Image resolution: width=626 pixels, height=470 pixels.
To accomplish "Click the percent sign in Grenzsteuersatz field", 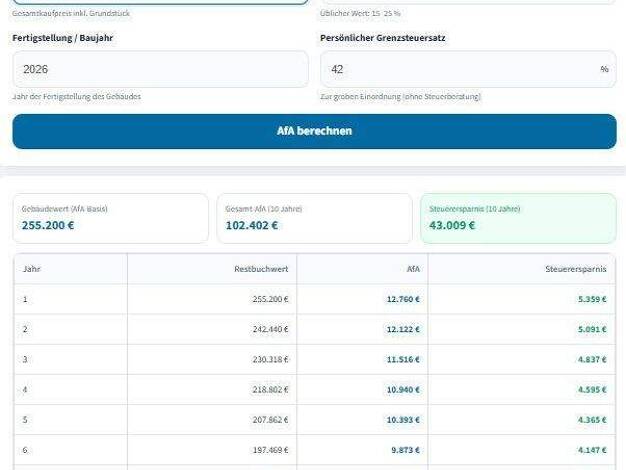I will 604,70.
